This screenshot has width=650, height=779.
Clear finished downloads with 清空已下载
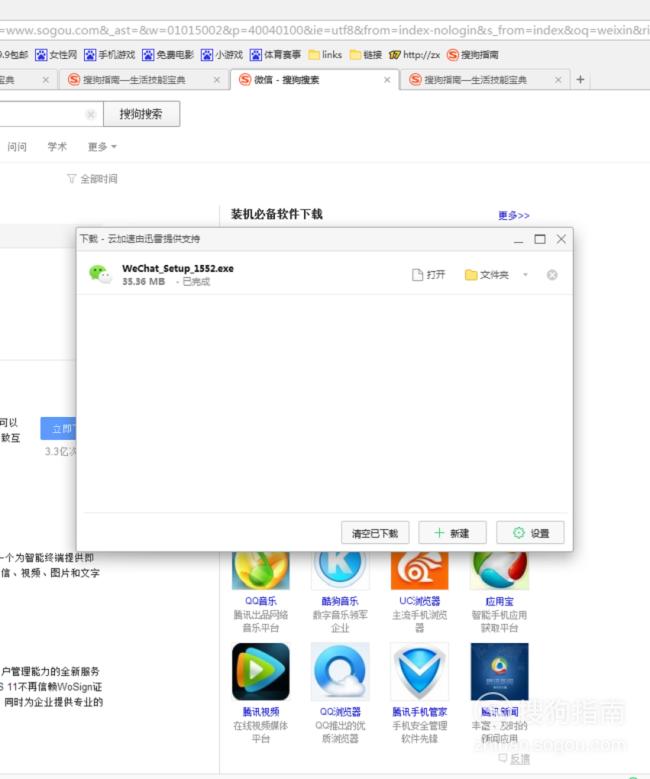pos(375,533)
